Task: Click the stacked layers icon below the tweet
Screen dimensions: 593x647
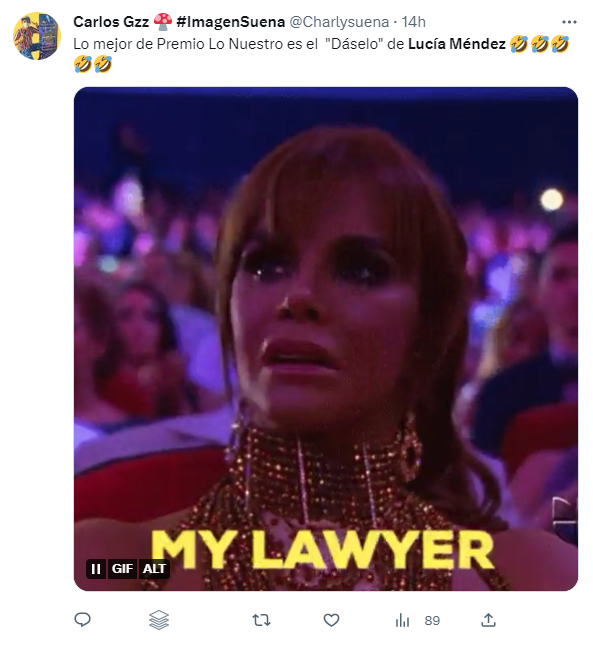Action: pyautogui.click(x=159, y=620)
